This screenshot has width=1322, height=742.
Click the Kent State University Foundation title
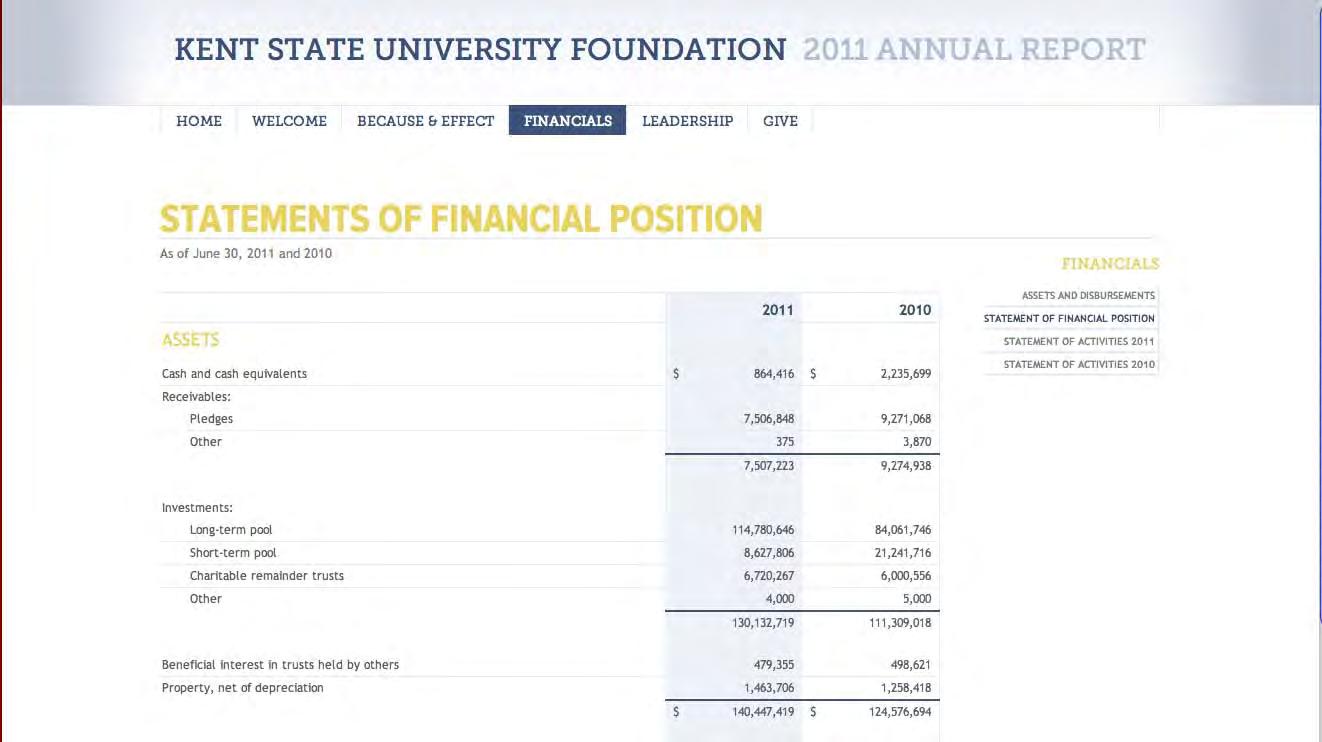coord(480,49)
